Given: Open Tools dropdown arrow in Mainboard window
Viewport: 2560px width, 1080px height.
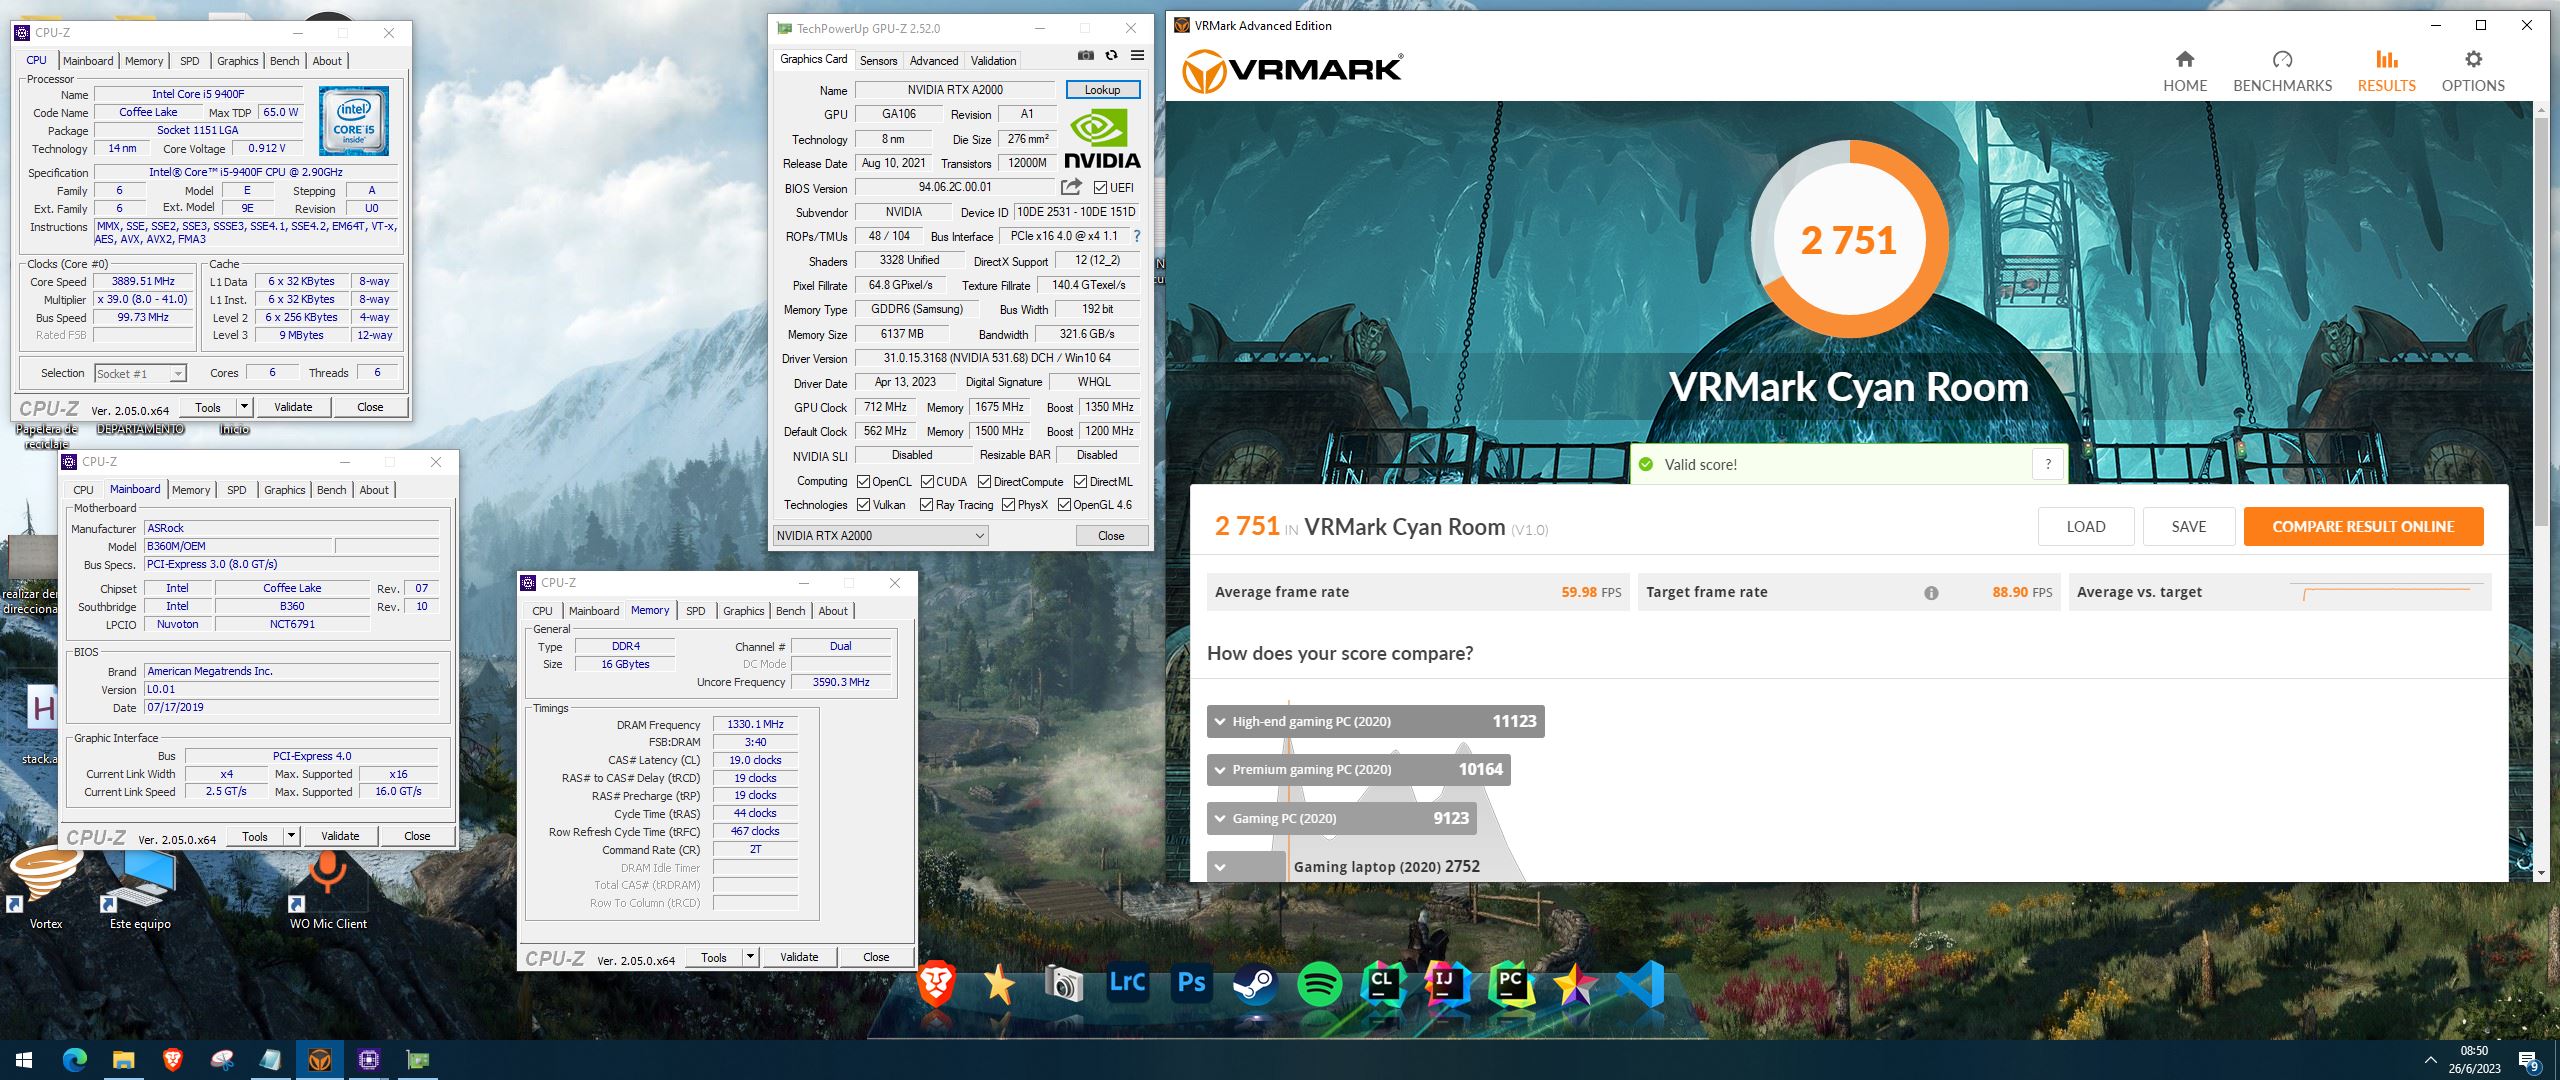Looking at the screenshot, I should (290, 836).
